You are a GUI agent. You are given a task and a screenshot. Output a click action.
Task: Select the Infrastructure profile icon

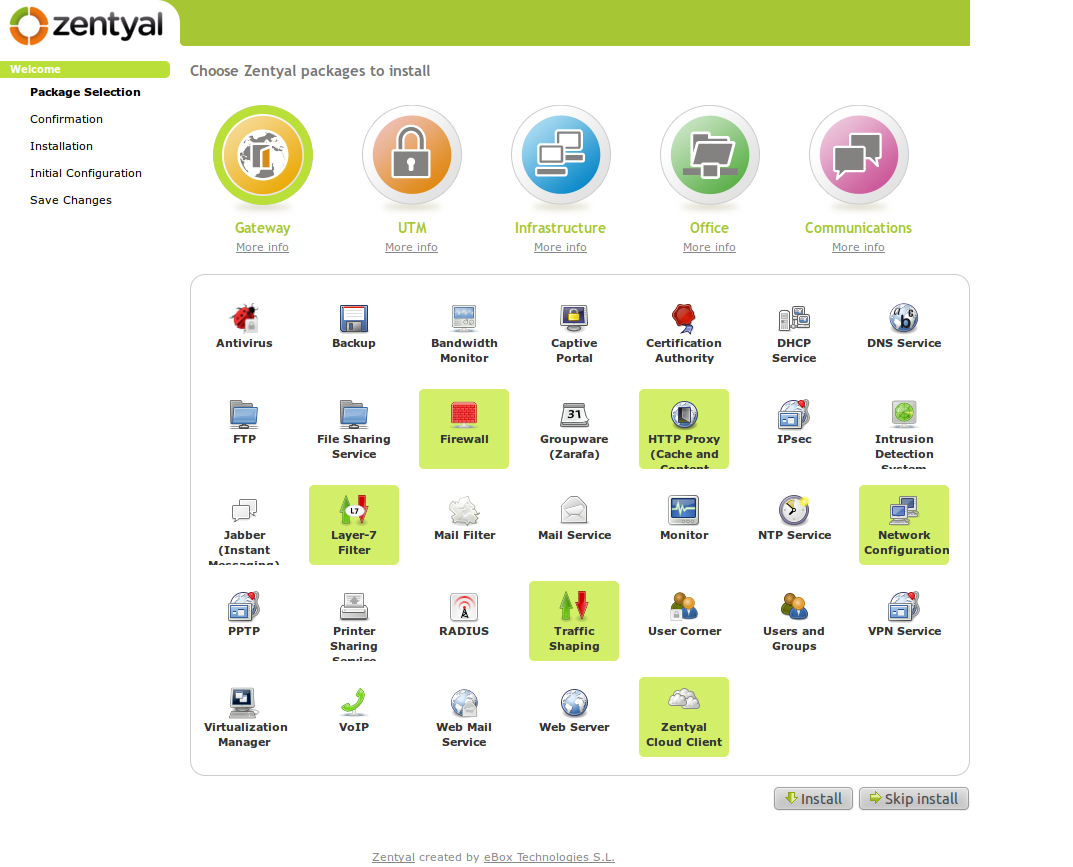[x=560, y=155]
